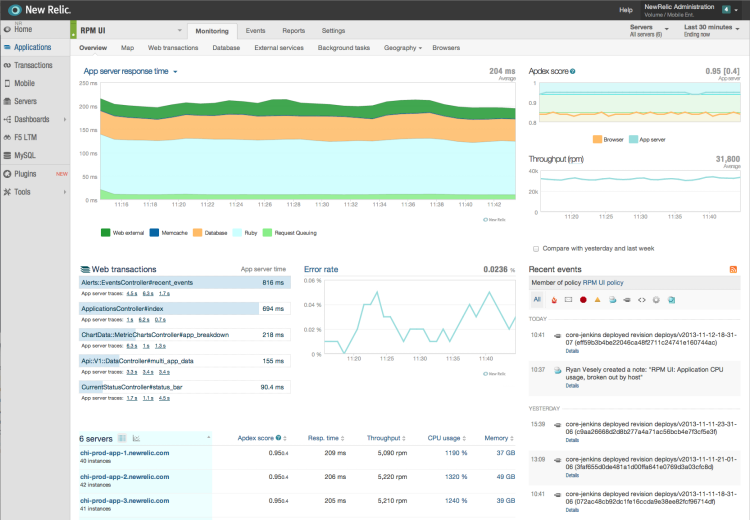Open the Apdex score help icon
This screenshot has width=750, height=520.
click(x=573, y=71)
